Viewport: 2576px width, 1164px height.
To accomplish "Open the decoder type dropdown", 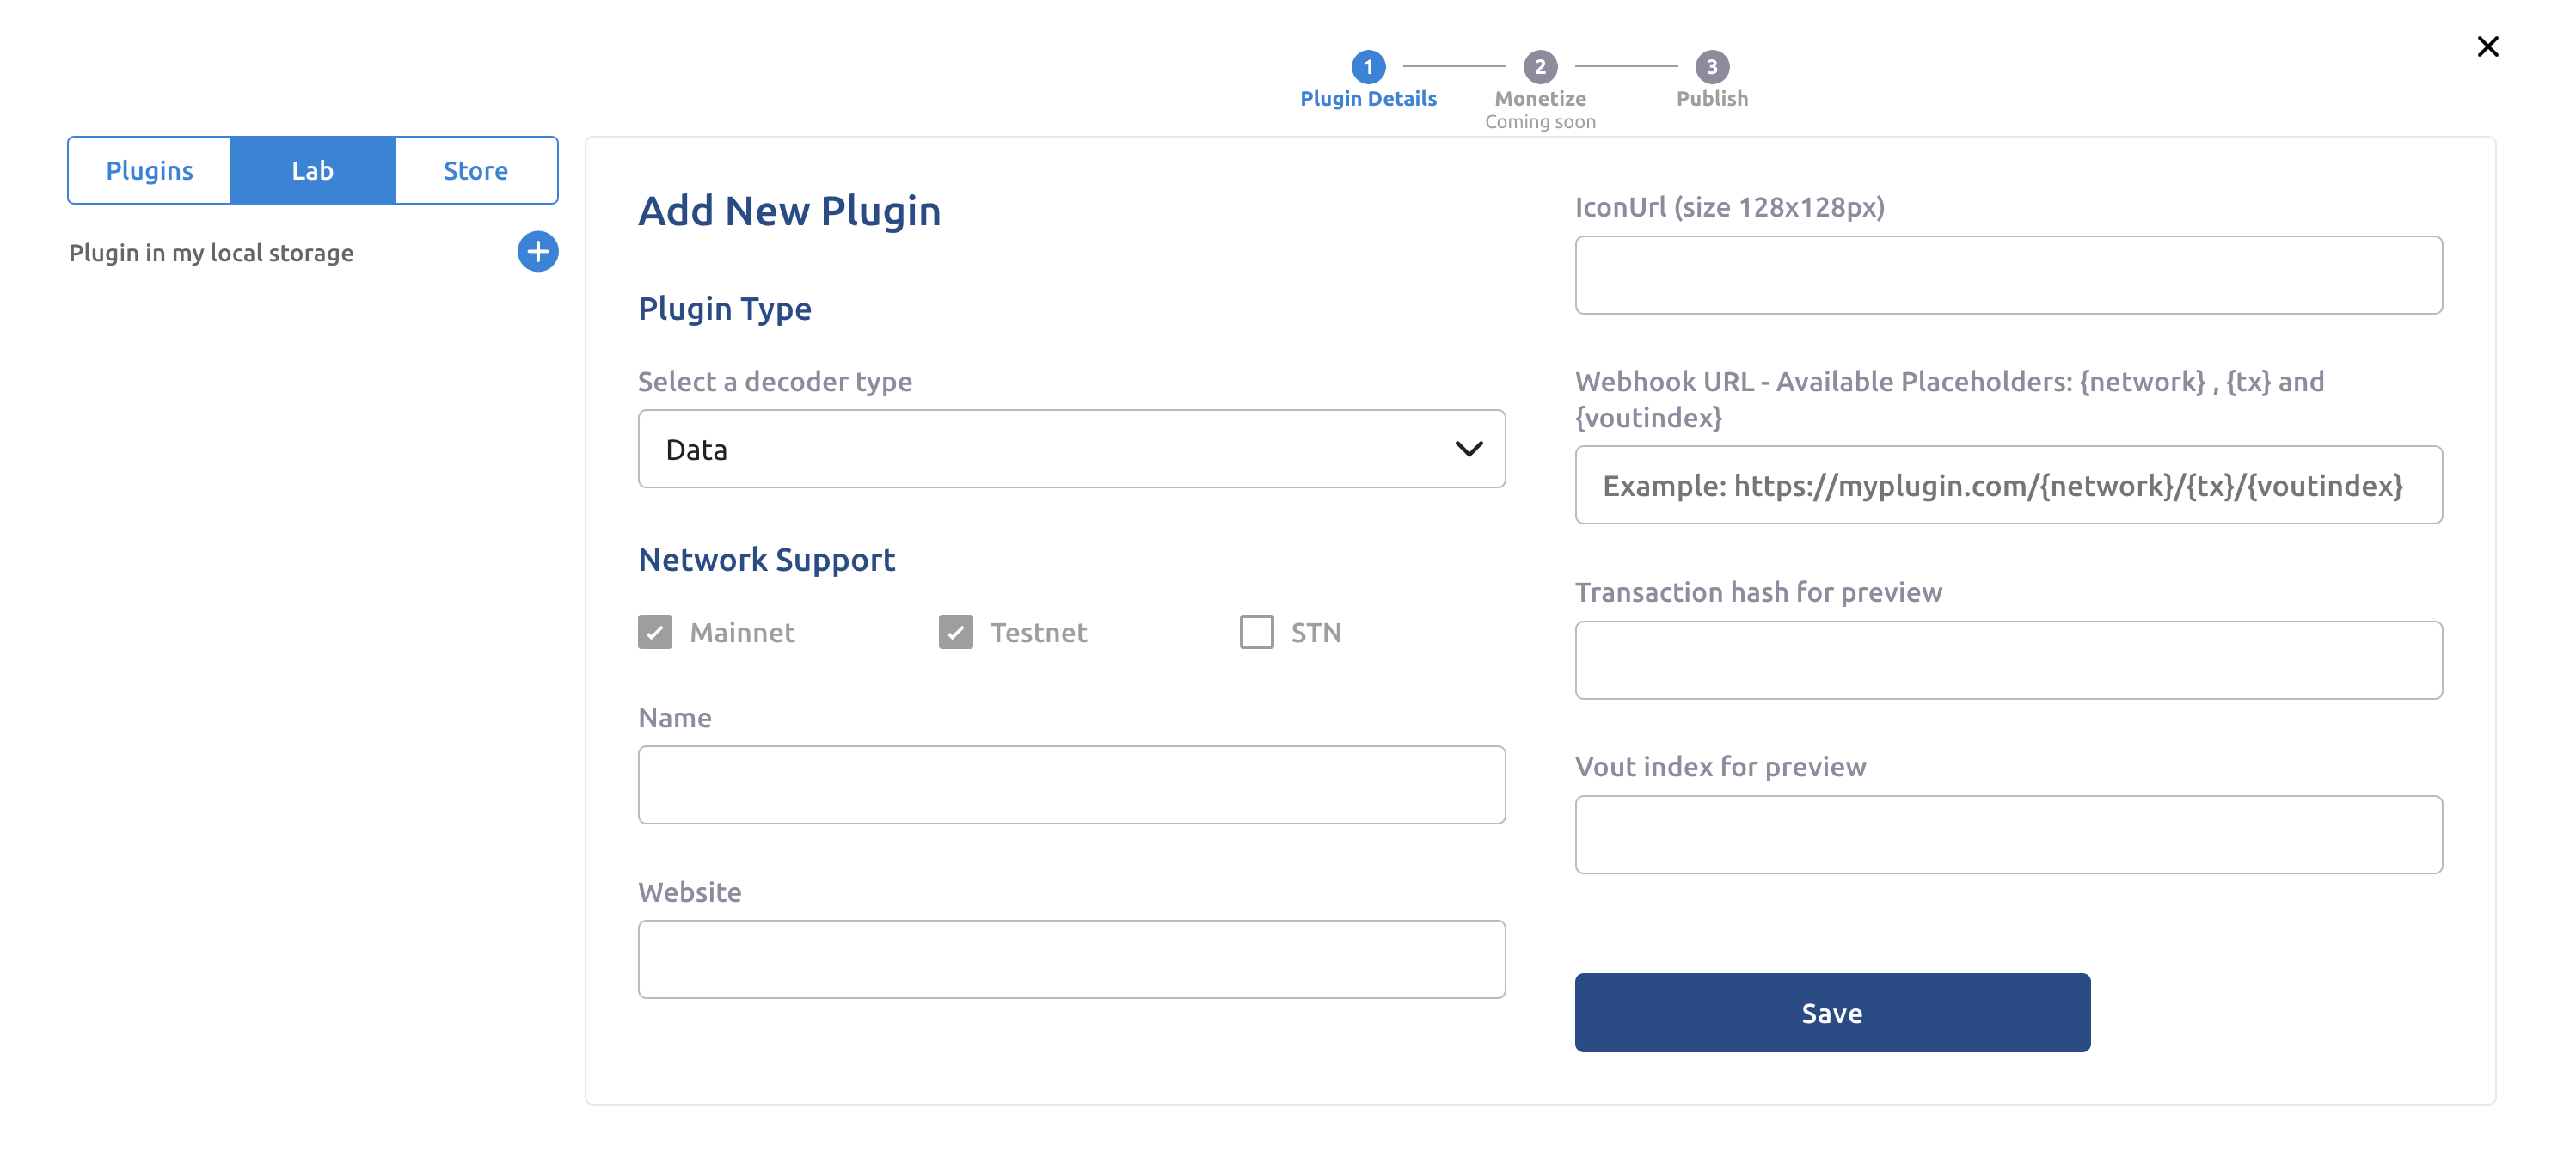I will tap(1070, 449).
